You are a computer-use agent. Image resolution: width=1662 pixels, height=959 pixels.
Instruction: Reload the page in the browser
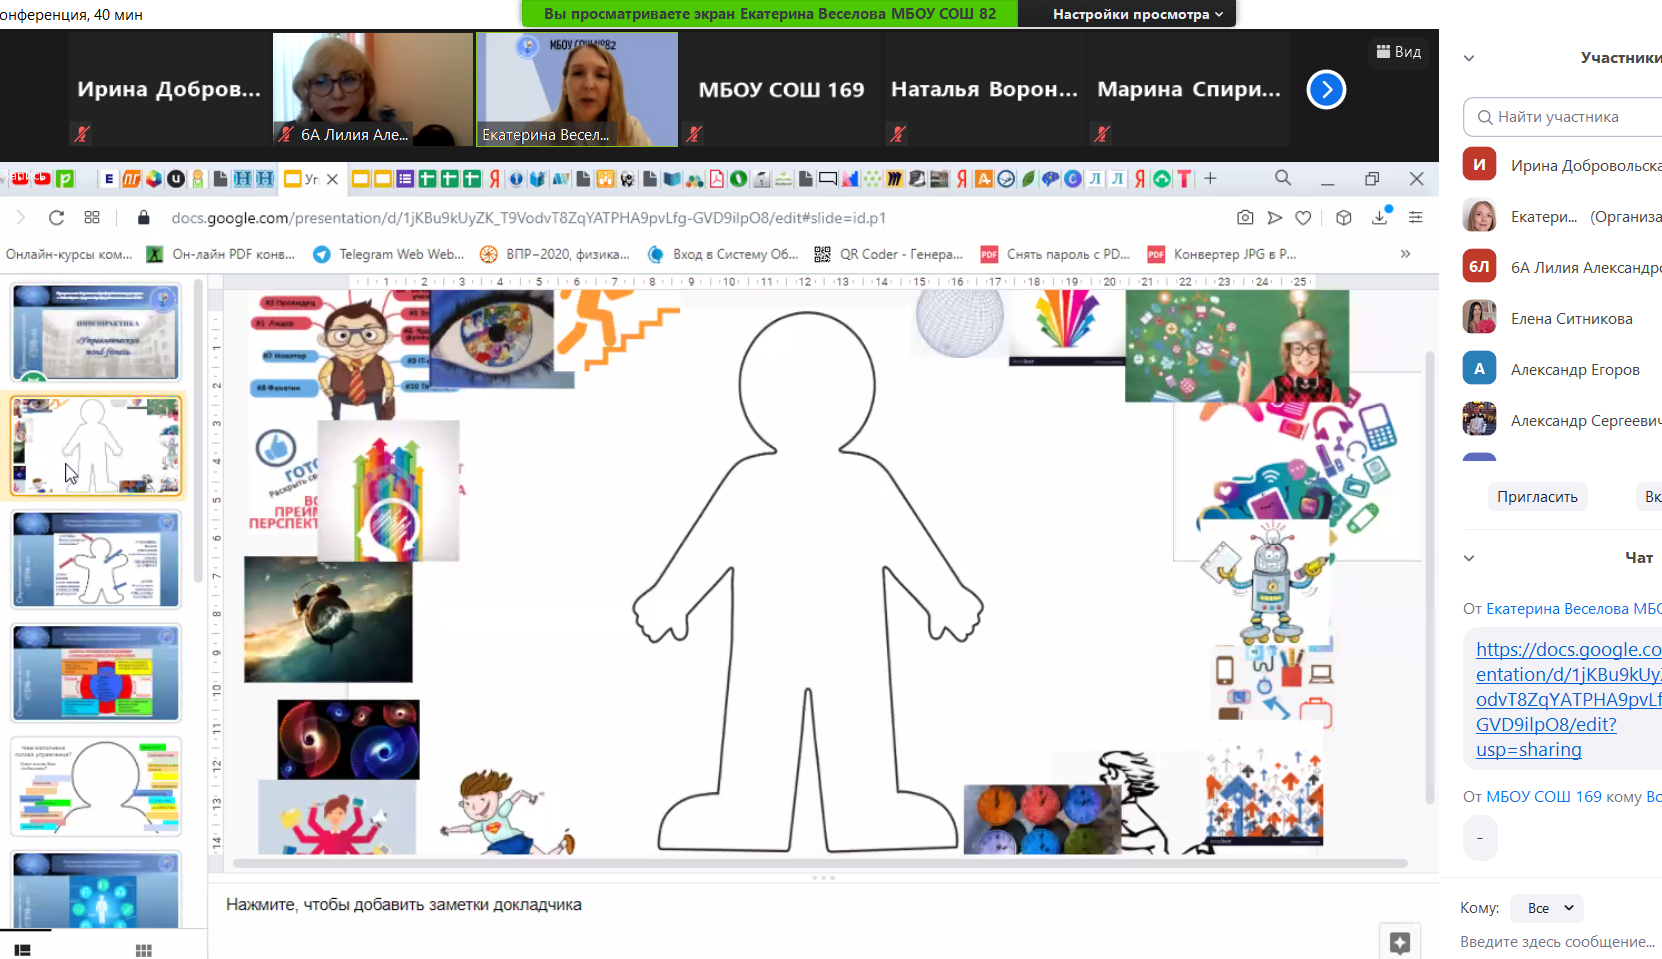56,218
